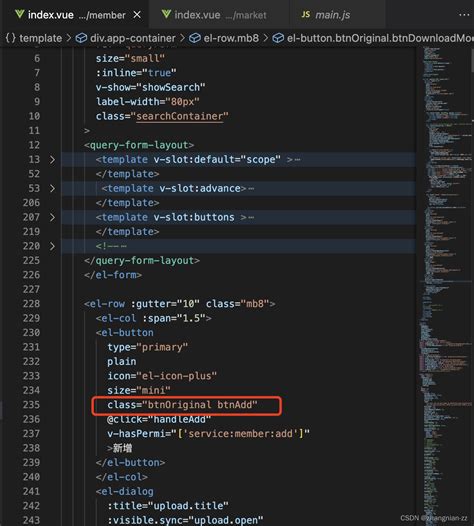Click :visible.sync="upload.open" attribute
The image size is (474, 526).
point(185,520)
